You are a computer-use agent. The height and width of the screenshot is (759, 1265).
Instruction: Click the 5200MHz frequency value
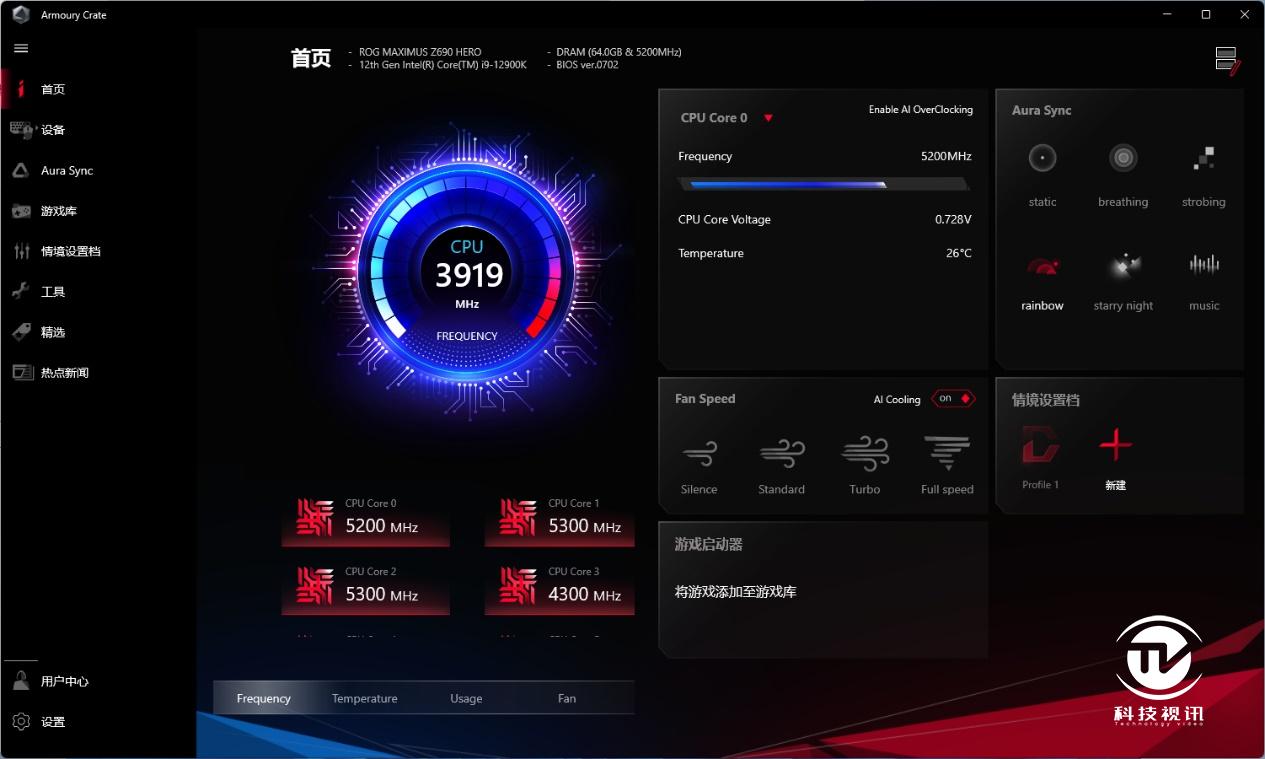click(946, 156)
